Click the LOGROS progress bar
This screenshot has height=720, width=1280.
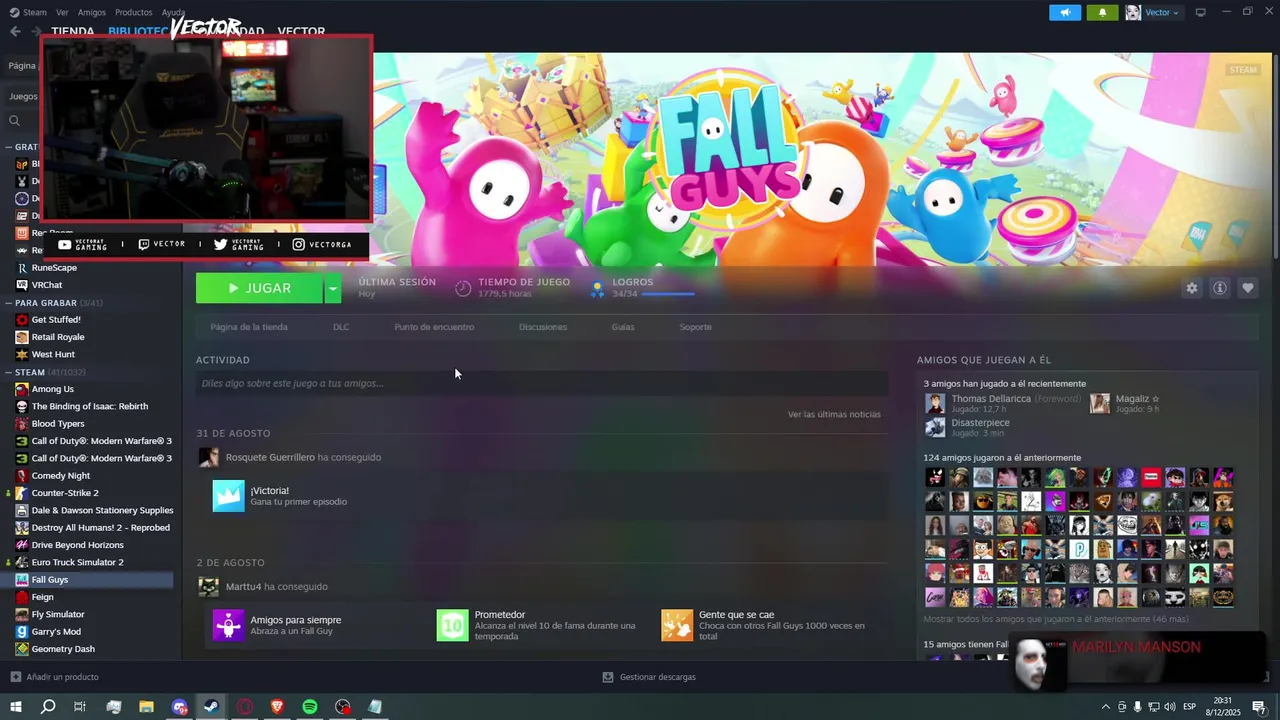pyautogui.click(x=668, y=294)
